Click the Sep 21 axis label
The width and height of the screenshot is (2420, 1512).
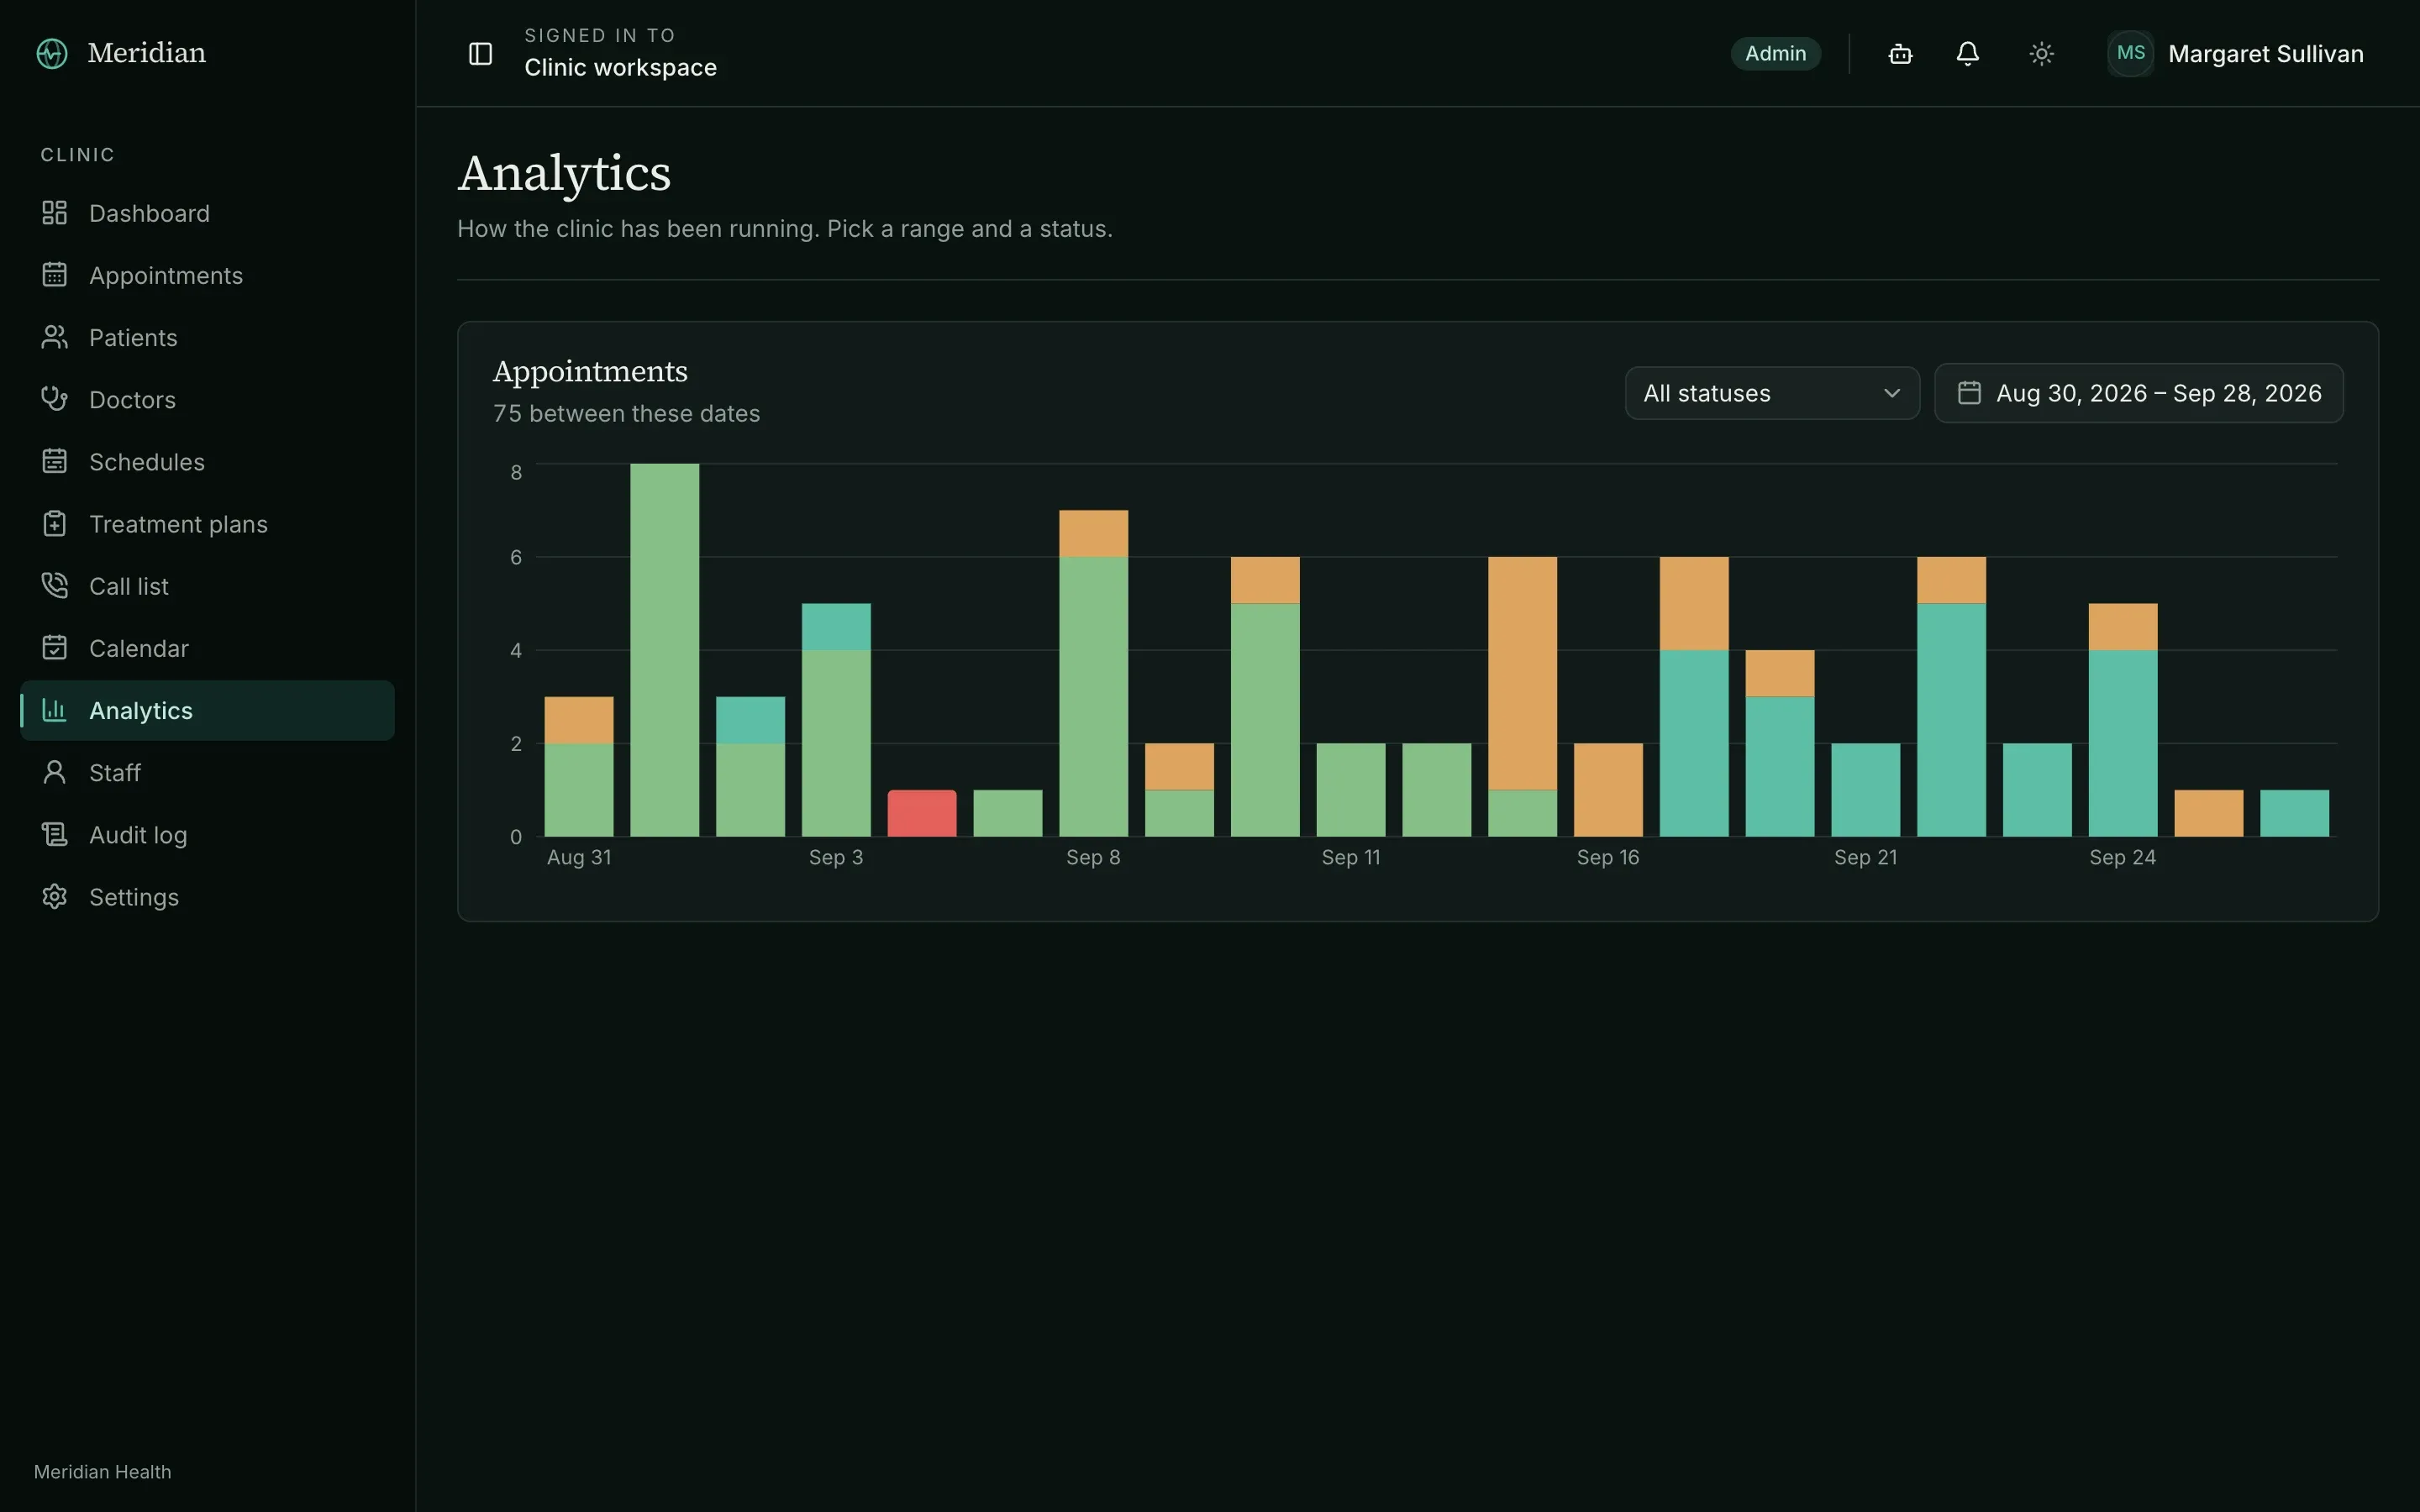[1865, 857]
